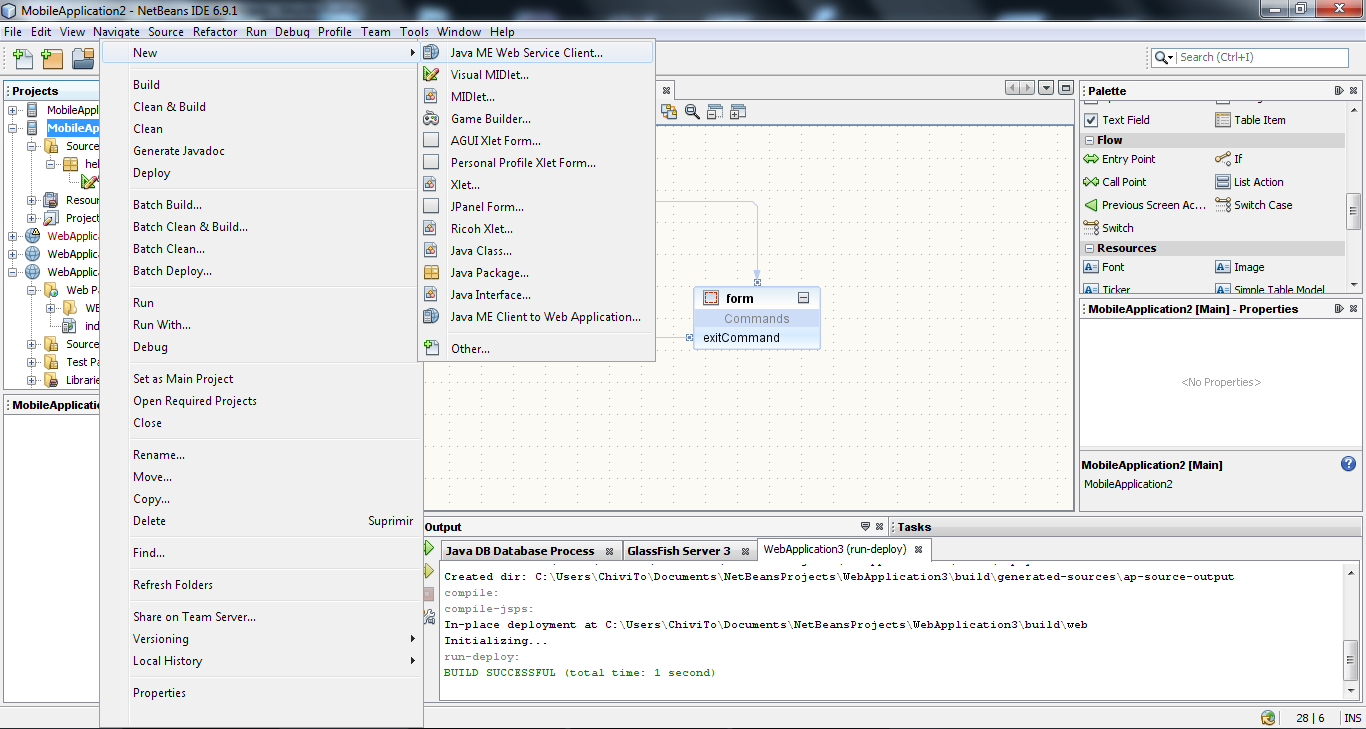
Task: Click the Open Project toolbar icon
Action: (x=83, y=59)
